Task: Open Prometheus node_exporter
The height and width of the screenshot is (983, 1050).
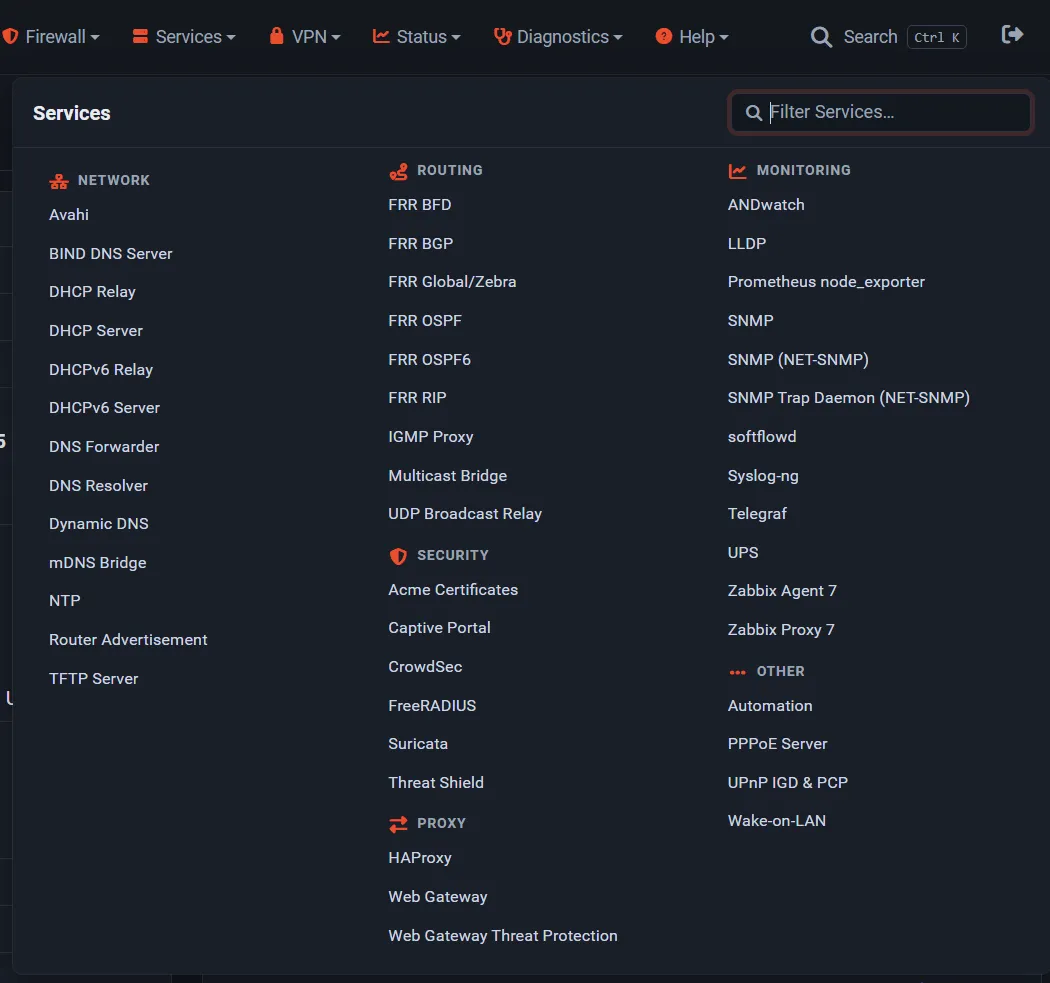Action: (x=826, y=282)
